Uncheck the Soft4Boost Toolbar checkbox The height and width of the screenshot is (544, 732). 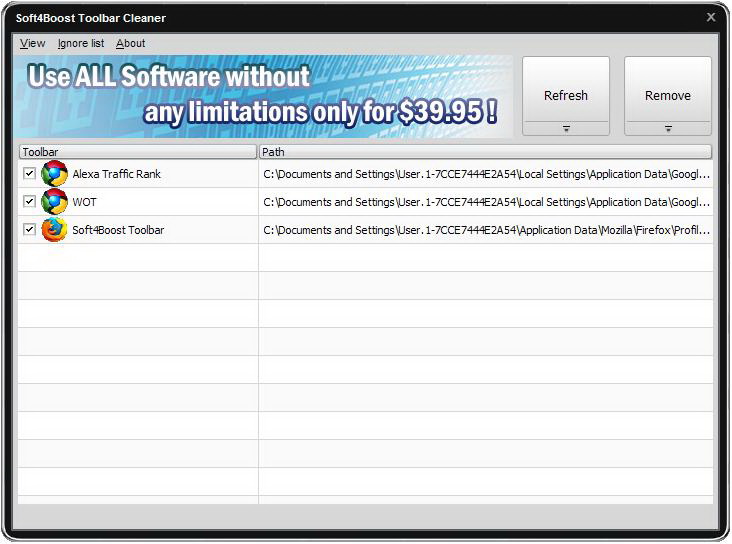pyautogui.click(x=29, y=230)
